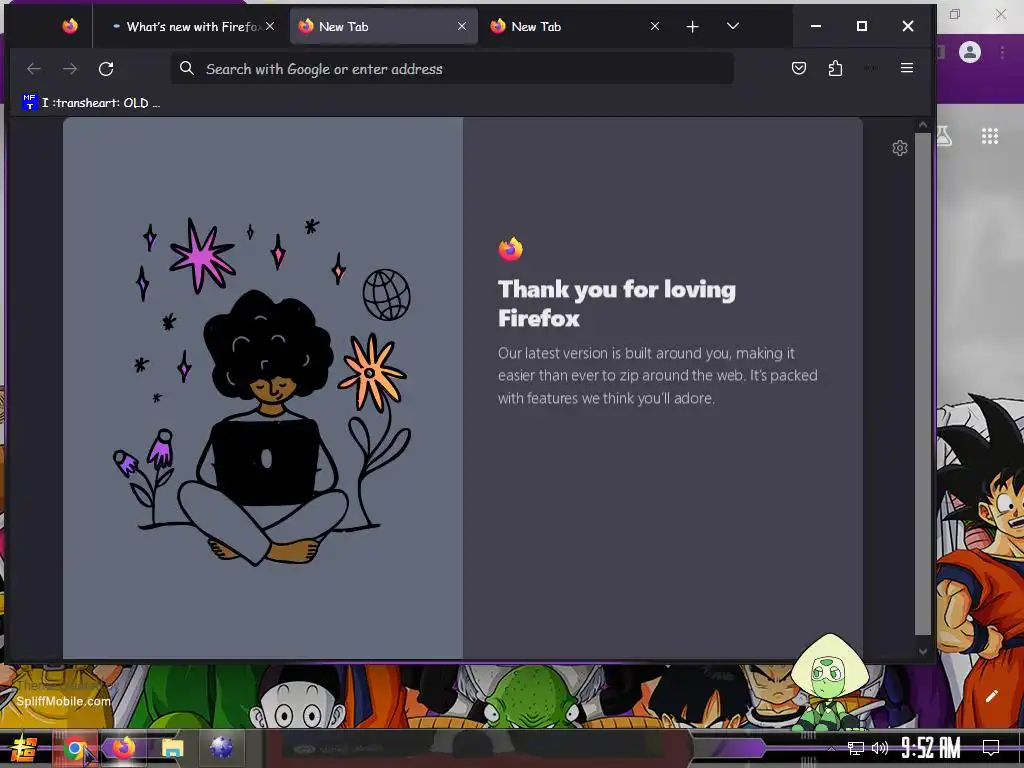Open the 'I :transheart: OLD' bookmark
This screenshot has width=1024, height=768.
[91, 103]
